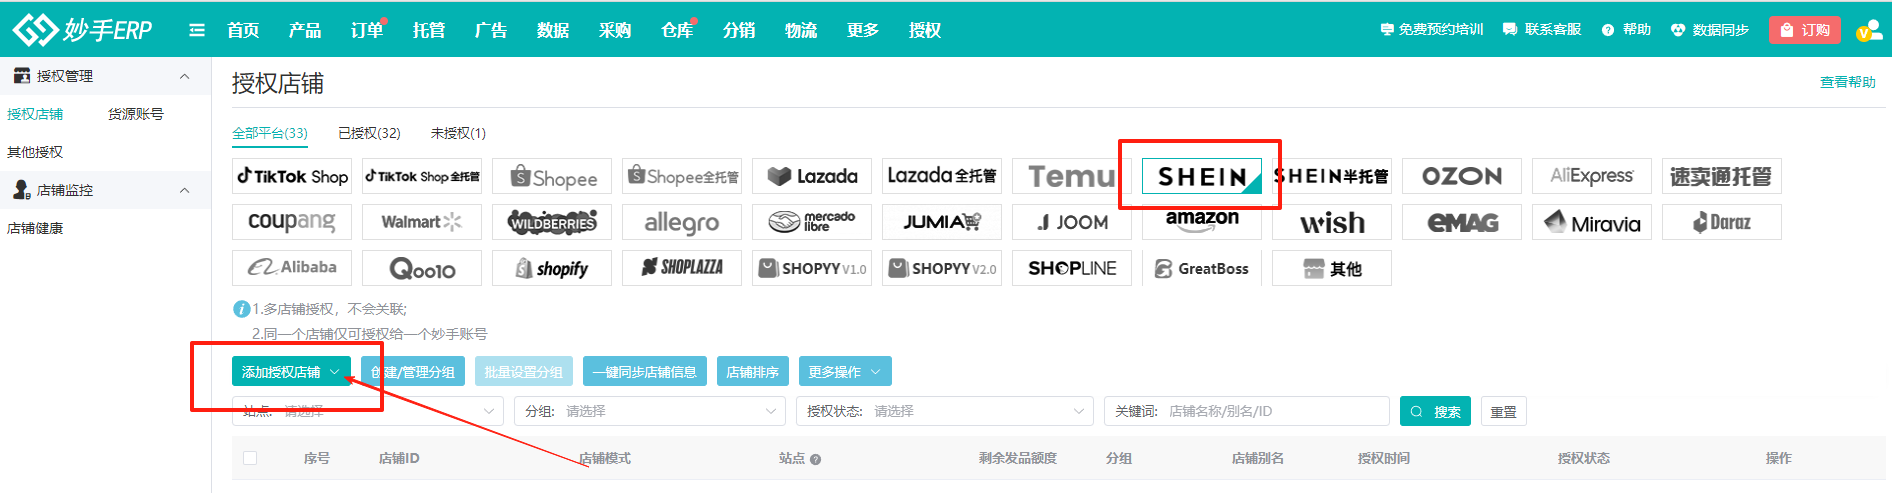This screenshot has height=493, width=1892.
Task: Tick the select-all checkbox in table header
Action: pyautogui.click(x=250, y=458)
